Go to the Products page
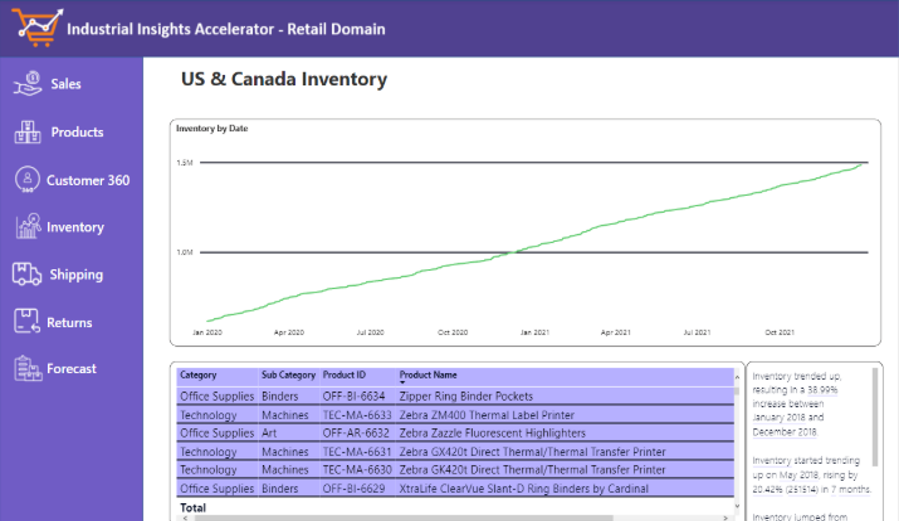 [x=77, y=132]
